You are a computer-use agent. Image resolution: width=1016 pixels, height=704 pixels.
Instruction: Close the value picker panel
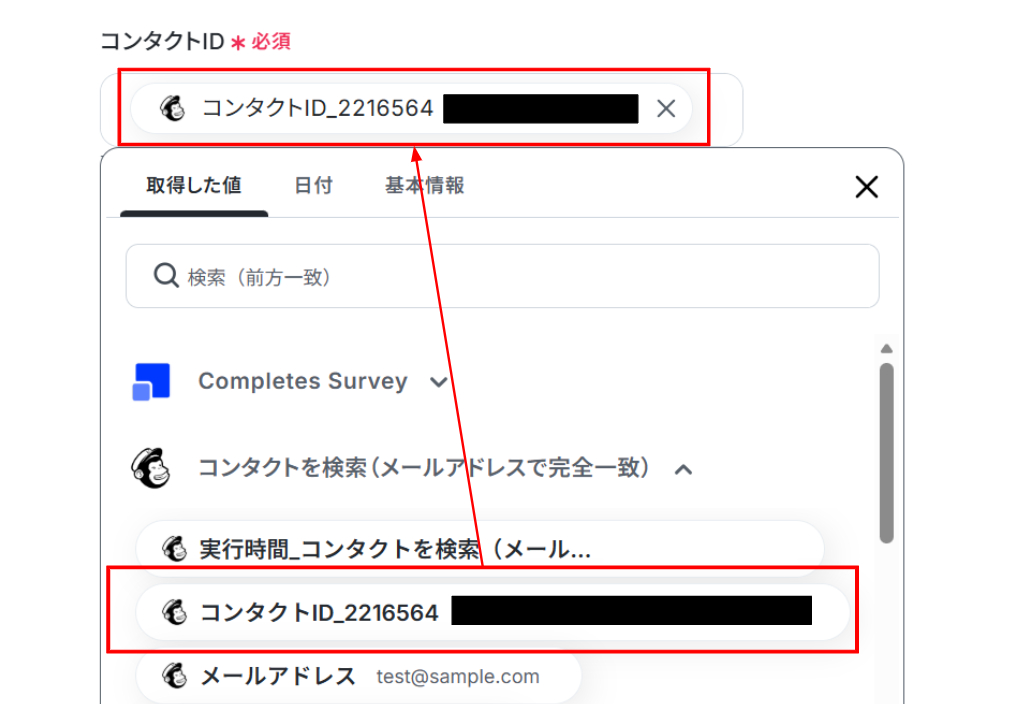coord(866,186)
